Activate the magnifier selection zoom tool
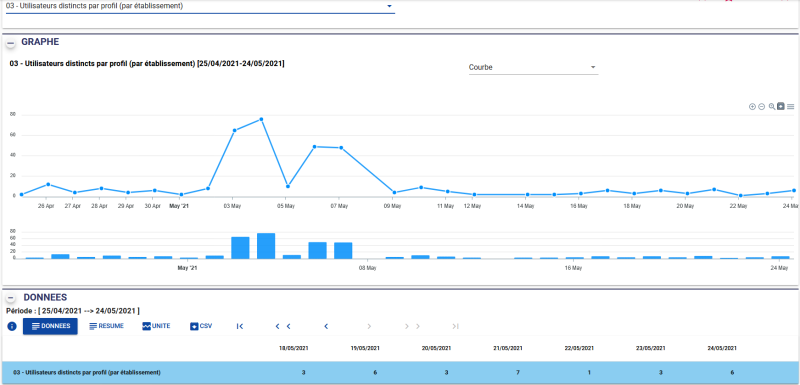800x385 pixels. pyautogui.click(x=772, y=107)
